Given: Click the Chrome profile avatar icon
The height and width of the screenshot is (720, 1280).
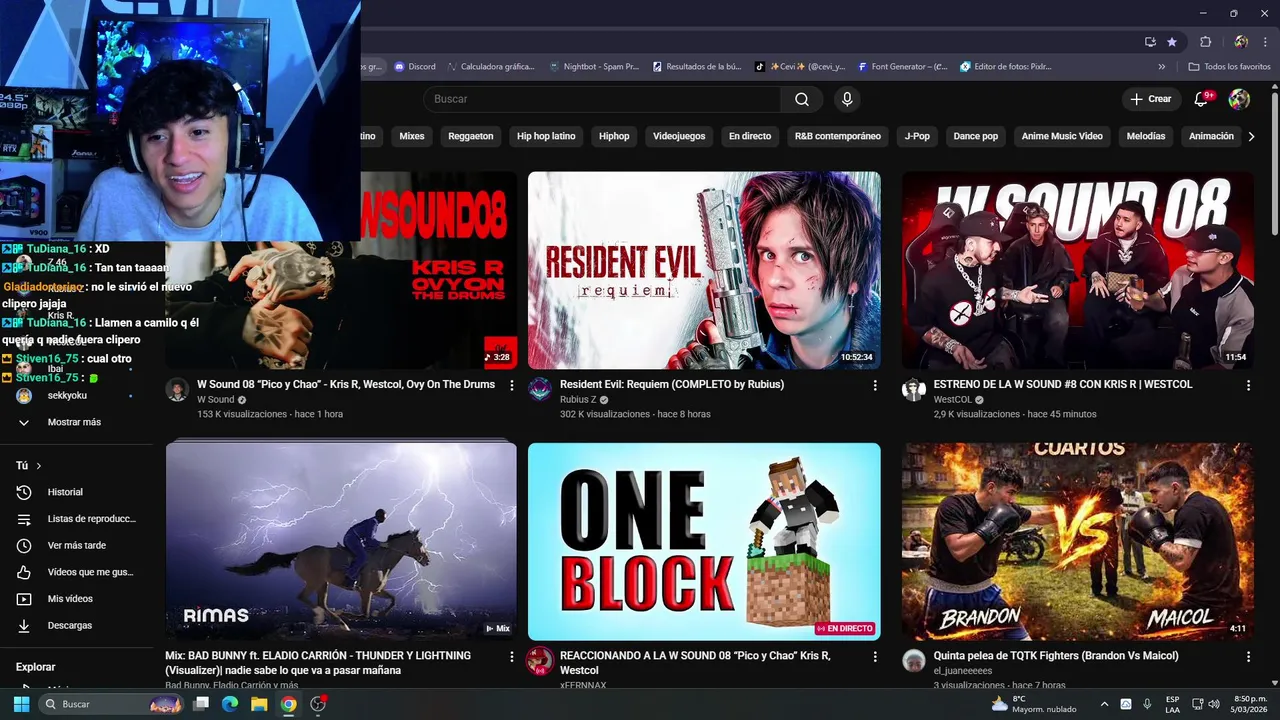Looking at the screenshot, I should click(1241, 42).
